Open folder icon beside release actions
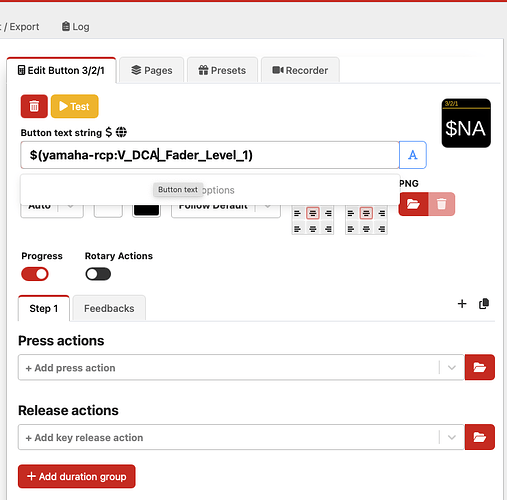Viewport: 507px width, 500px height. (480, 437)
